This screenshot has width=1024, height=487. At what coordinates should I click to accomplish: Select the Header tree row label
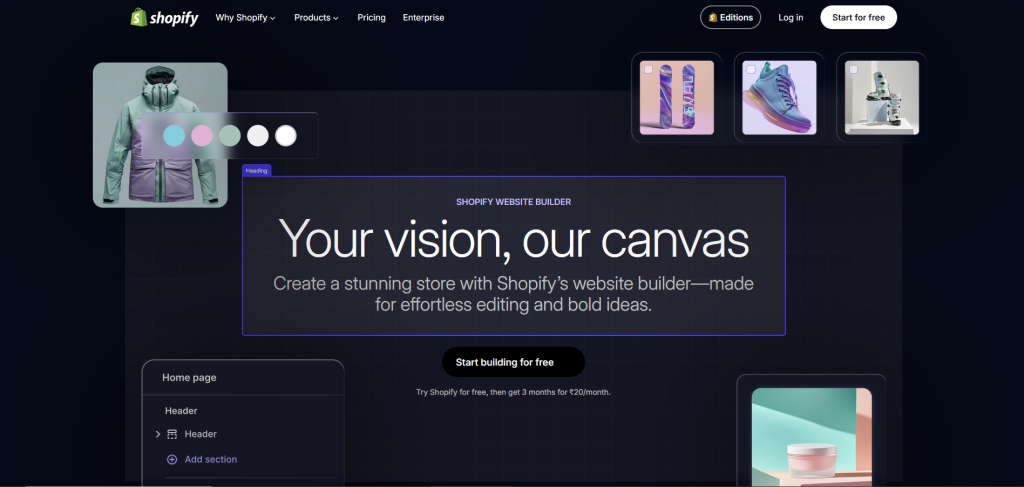tap(200, 434)
